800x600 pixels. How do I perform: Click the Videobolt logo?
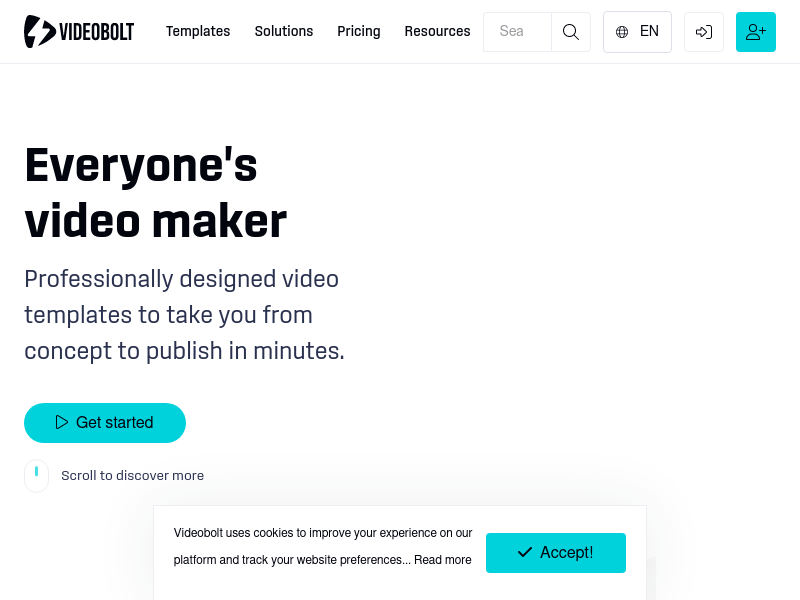tap(79, 32)
